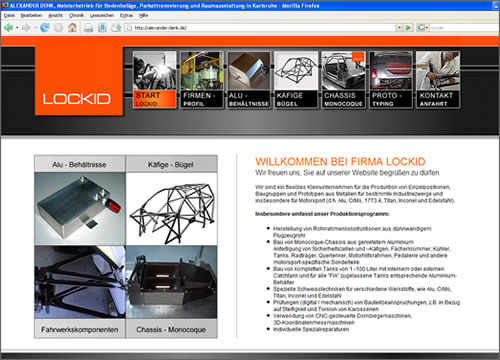Screen dimensions: 500x360
Task: Open the forward history dropdown arrow
Action: click(35, 28)
